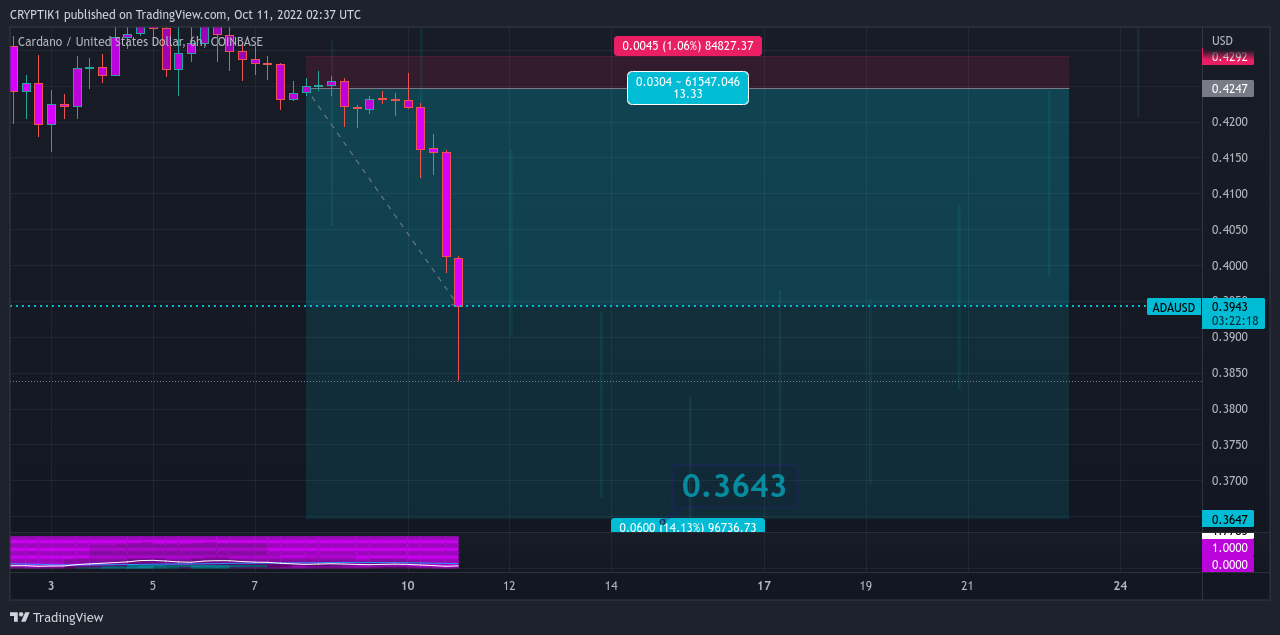Click date 17 on the time axis
Screen dimensions: 1280x635
pos(764,586)
